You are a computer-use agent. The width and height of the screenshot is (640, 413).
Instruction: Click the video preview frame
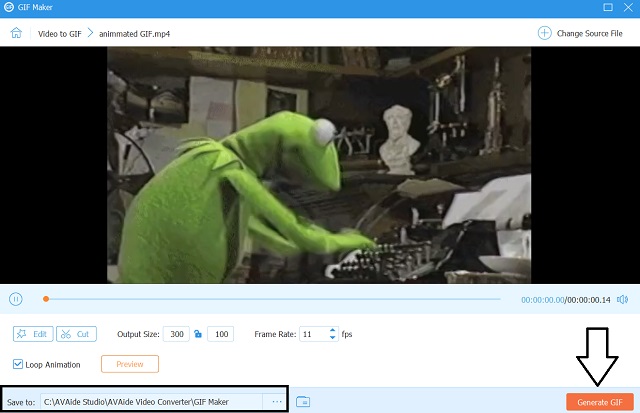(319, 165)
